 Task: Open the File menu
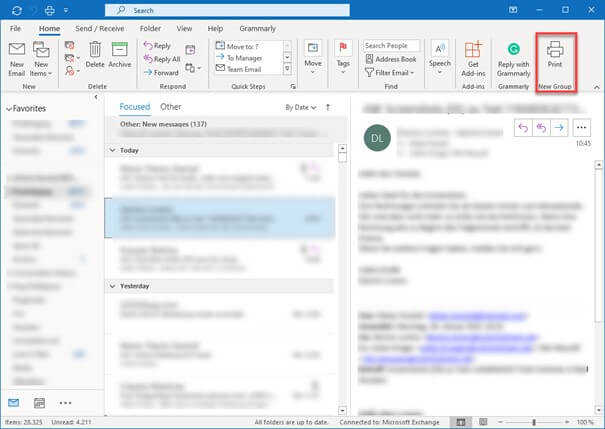tap(15, 29)
